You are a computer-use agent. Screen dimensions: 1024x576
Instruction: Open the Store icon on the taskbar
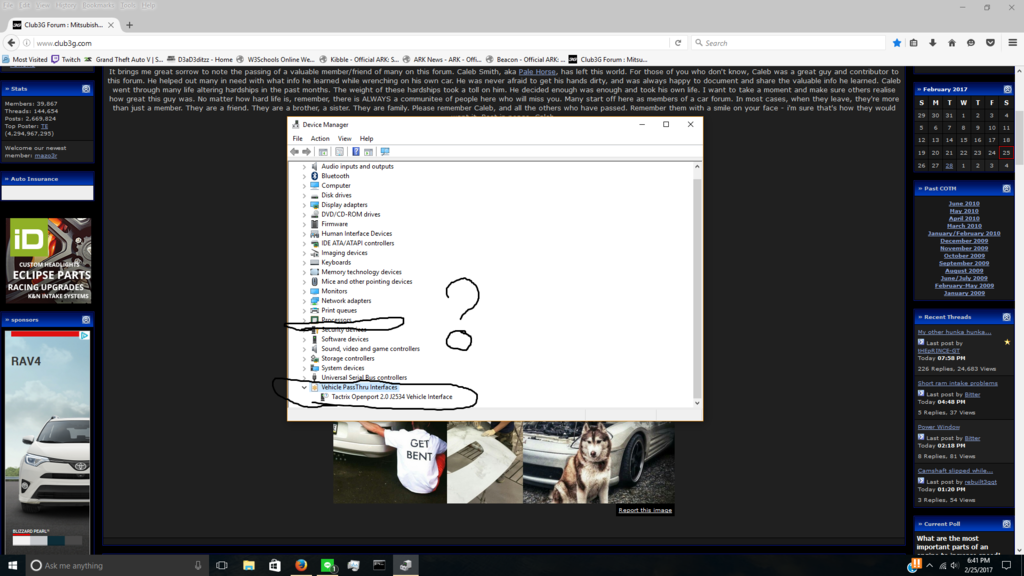pyautogui.click(x=275, y=566)
